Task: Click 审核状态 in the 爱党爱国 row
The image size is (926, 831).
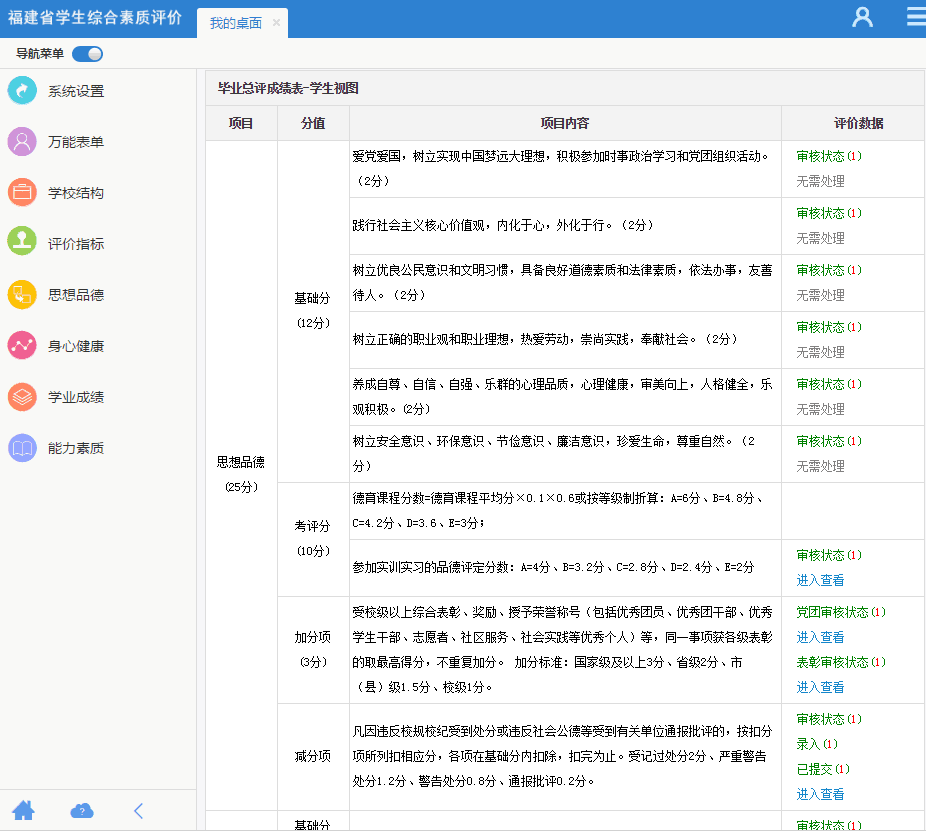Action: (x=829, y=156)
